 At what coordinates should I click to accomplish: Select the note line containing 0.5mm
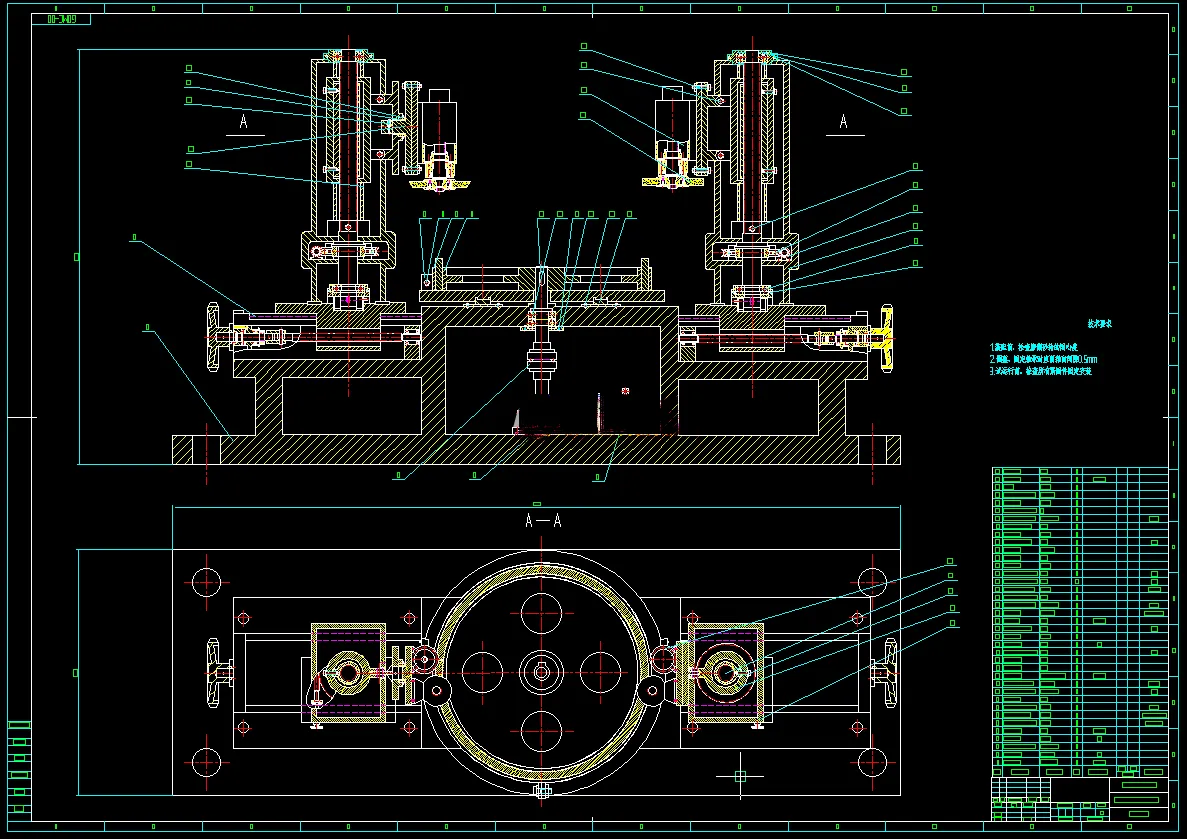tap(1043, 359)
